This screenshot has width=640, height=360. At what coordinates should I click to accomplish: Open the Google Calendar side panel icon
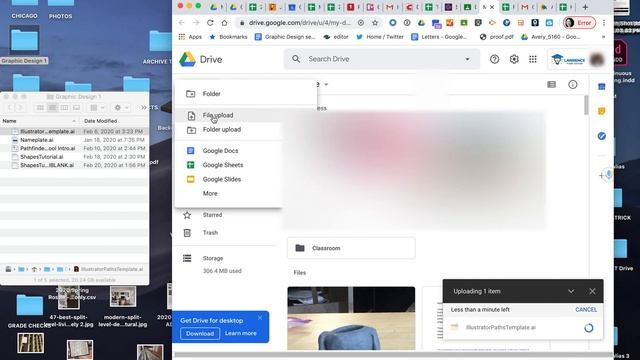click(x=602, y=87)
